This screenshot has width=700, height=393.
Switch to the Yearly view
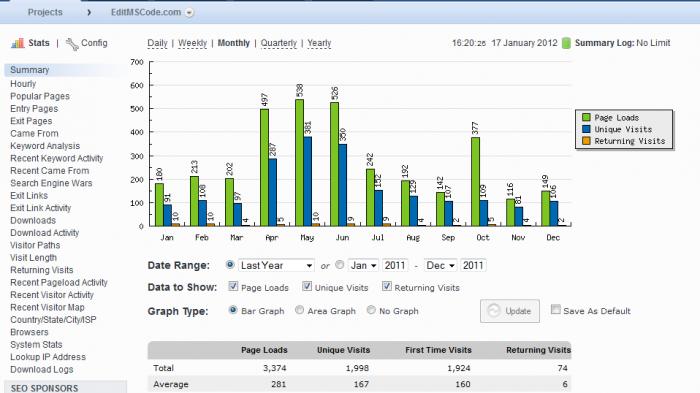pos(319,43)
